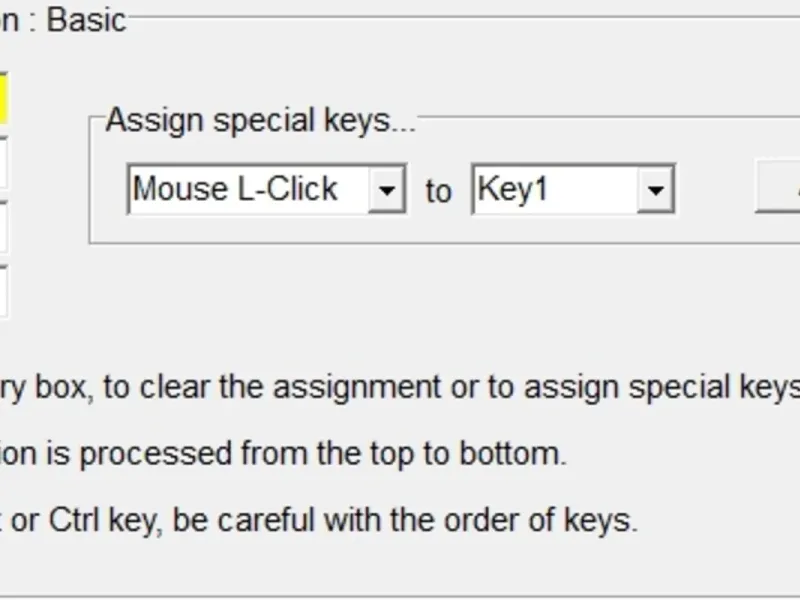Click the "Basic" heading text
Viewport: 800px width, 600px height.
pyautogui.click(x=86, y=21)
